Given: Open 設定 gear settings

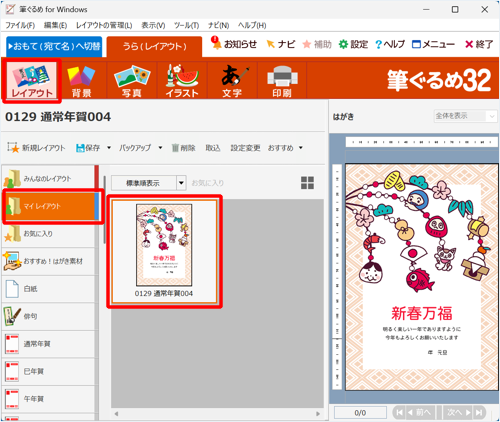Looking at the screenshot, I should (x=353, y=44).
